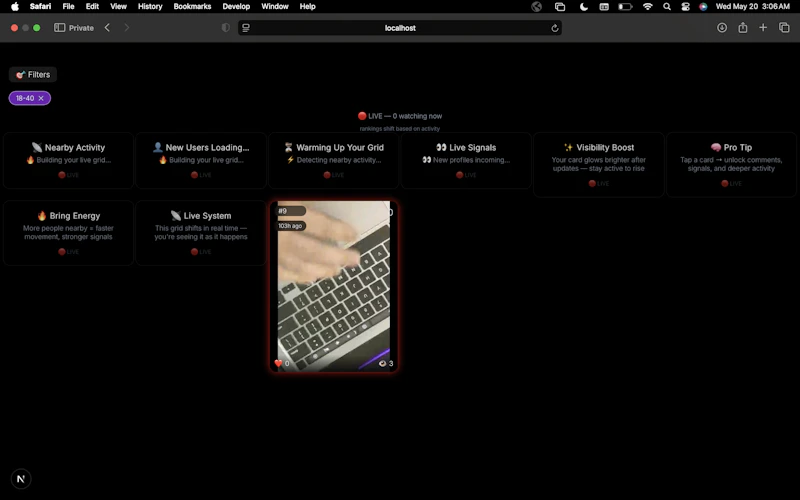Image resolution: width=800 pixels, height=500 pixels.
Task: Click the New profiles incoming text
Action: pos(466,160)
